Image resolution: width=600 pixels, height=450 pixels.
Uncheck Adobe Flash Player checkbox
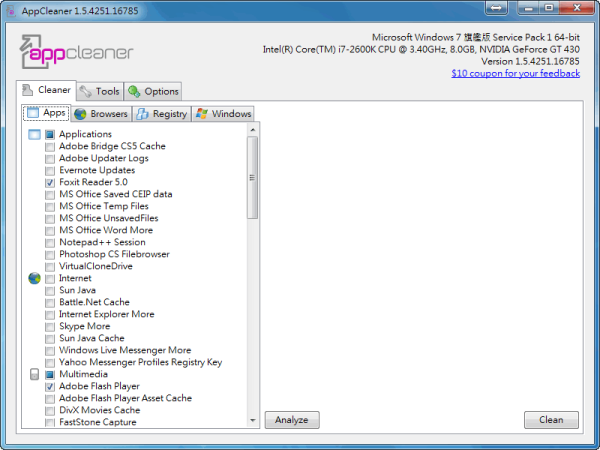point(50,387)
